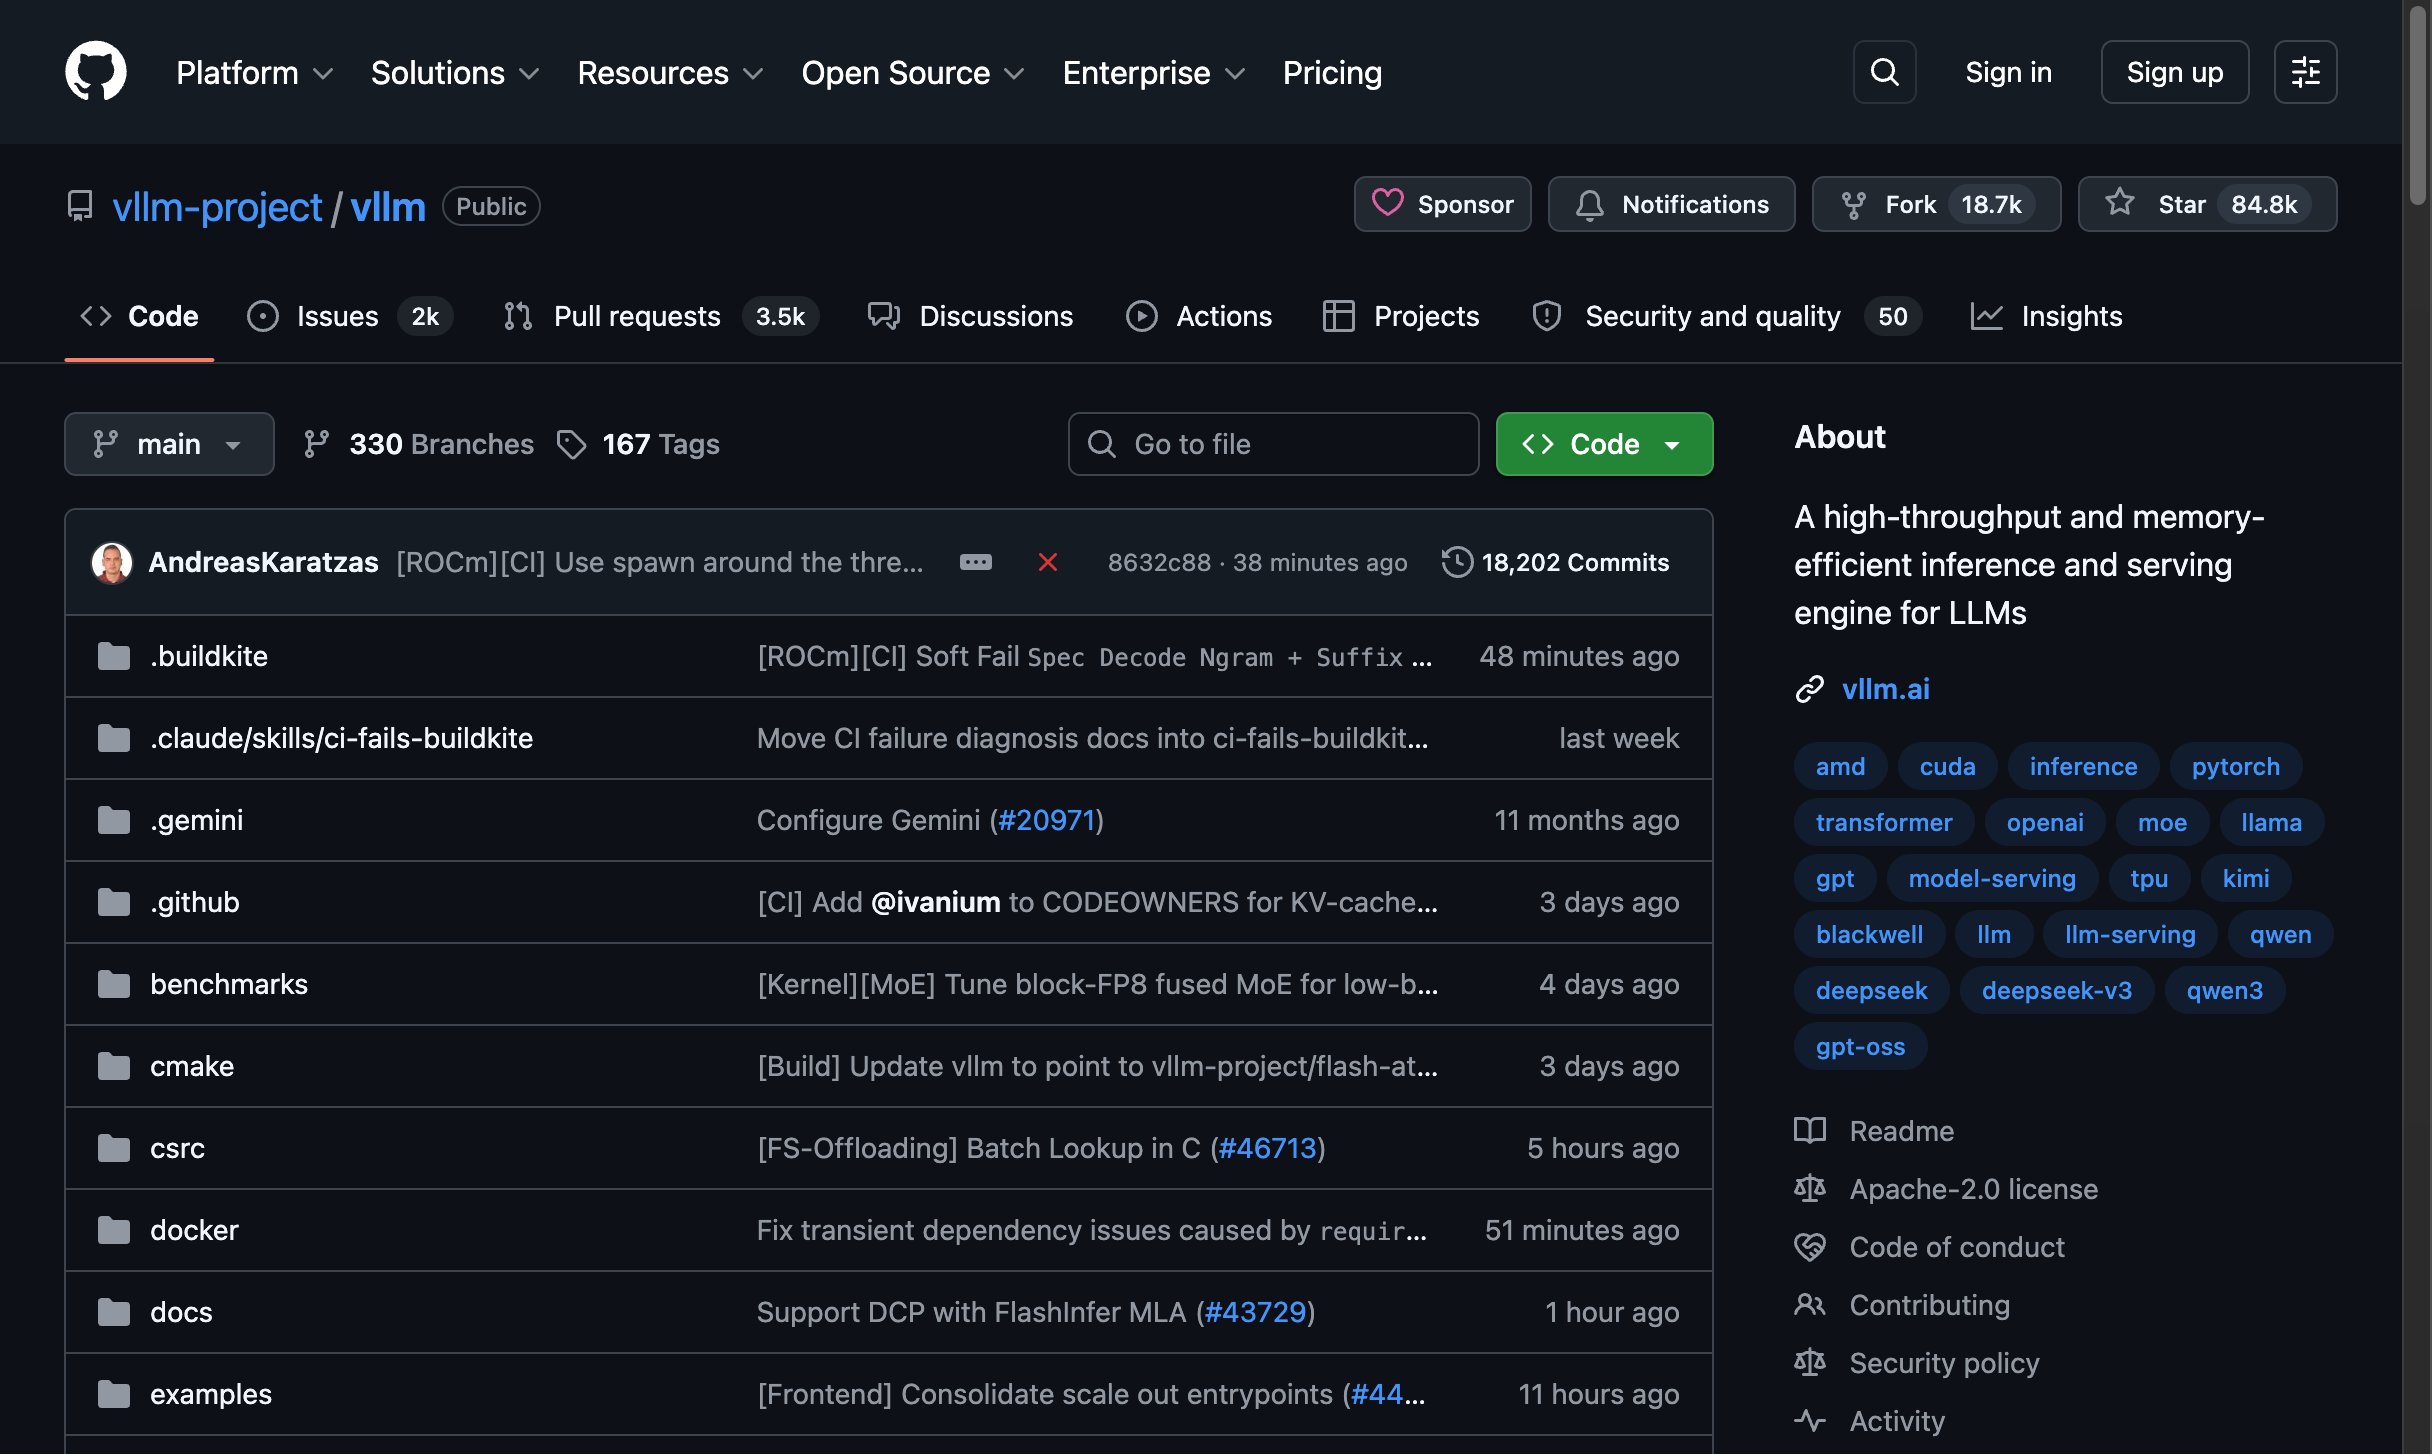Click the Activity pulse icon
This screenshot has height=1454, width=2432.
[1809, 1421]
